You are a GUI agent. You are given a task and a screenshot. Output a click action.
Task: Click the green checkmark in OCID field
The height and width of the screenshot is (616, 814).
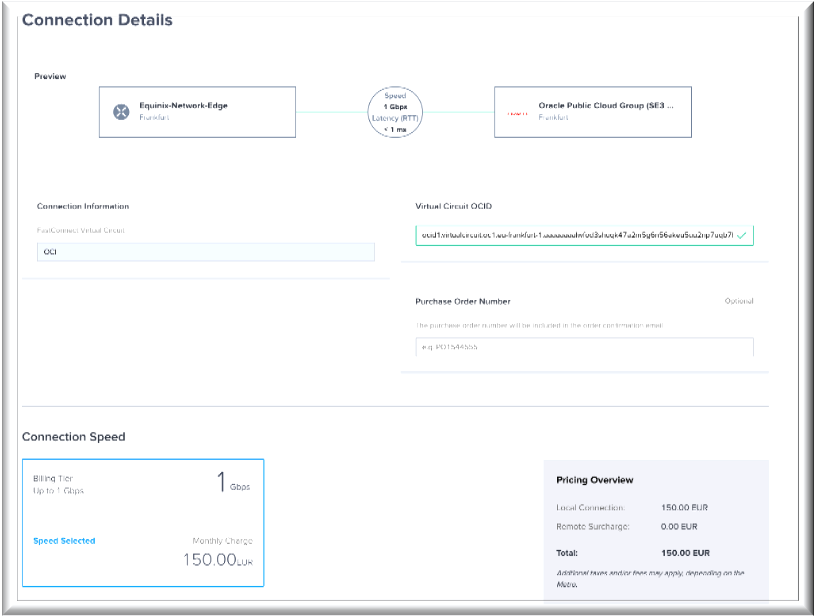coord(741,236)
